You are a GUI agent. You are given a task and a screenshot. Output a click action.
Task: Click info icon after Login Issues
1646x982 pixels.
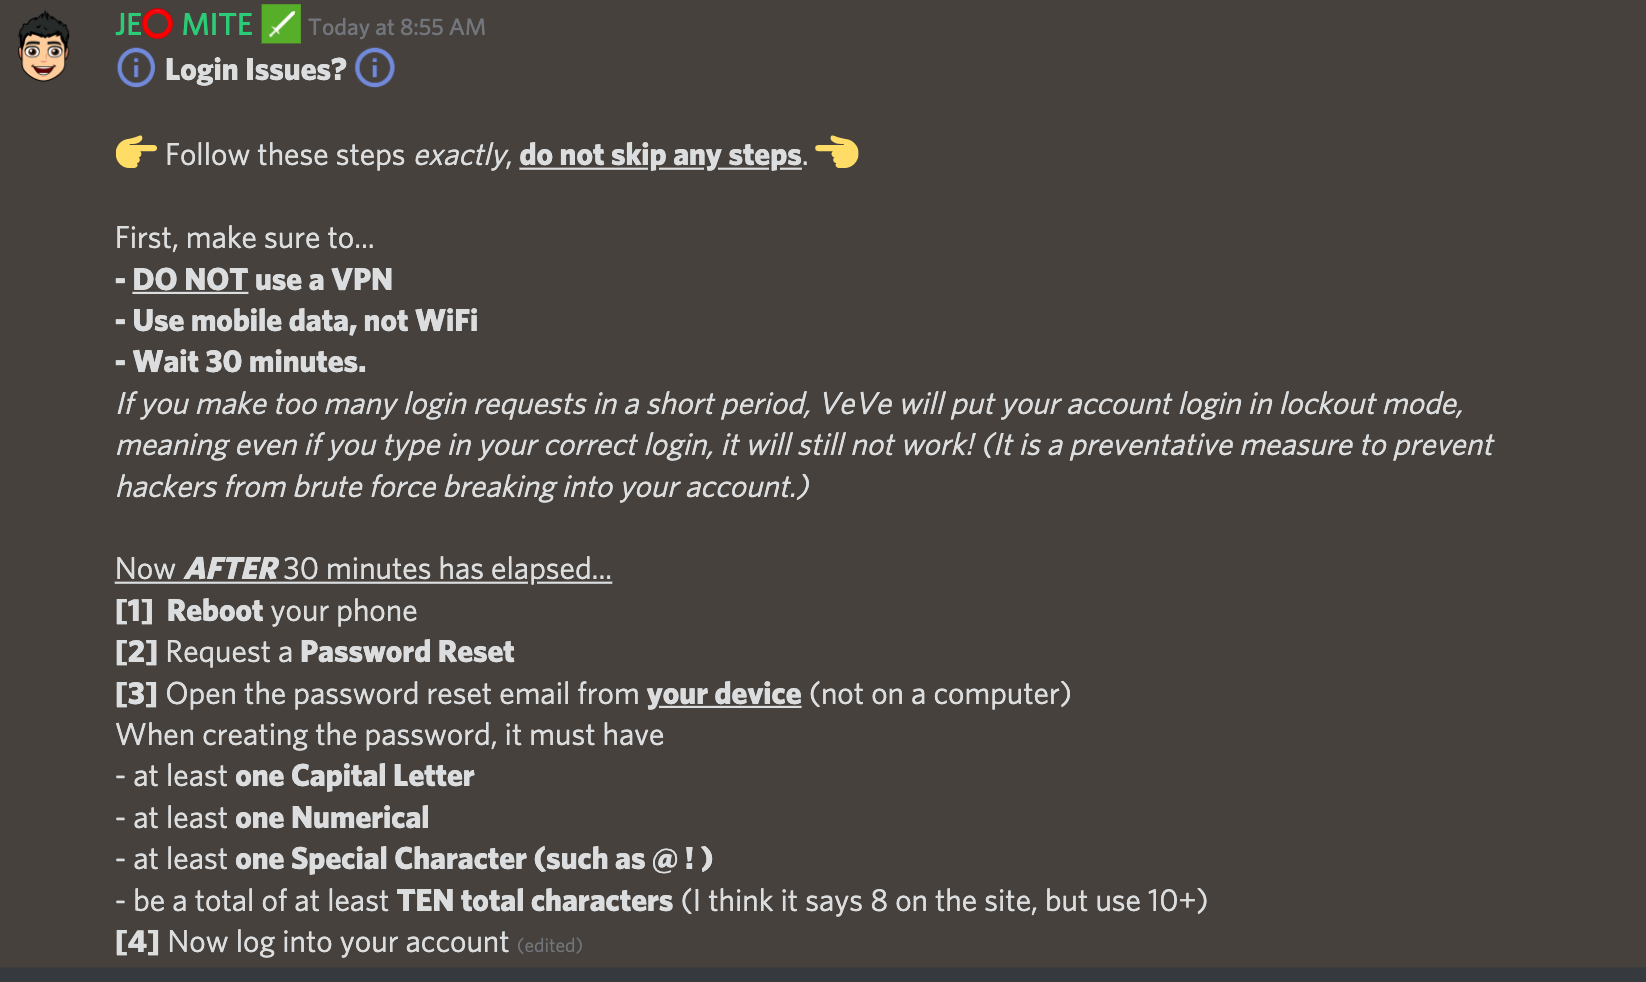(375, 69)
